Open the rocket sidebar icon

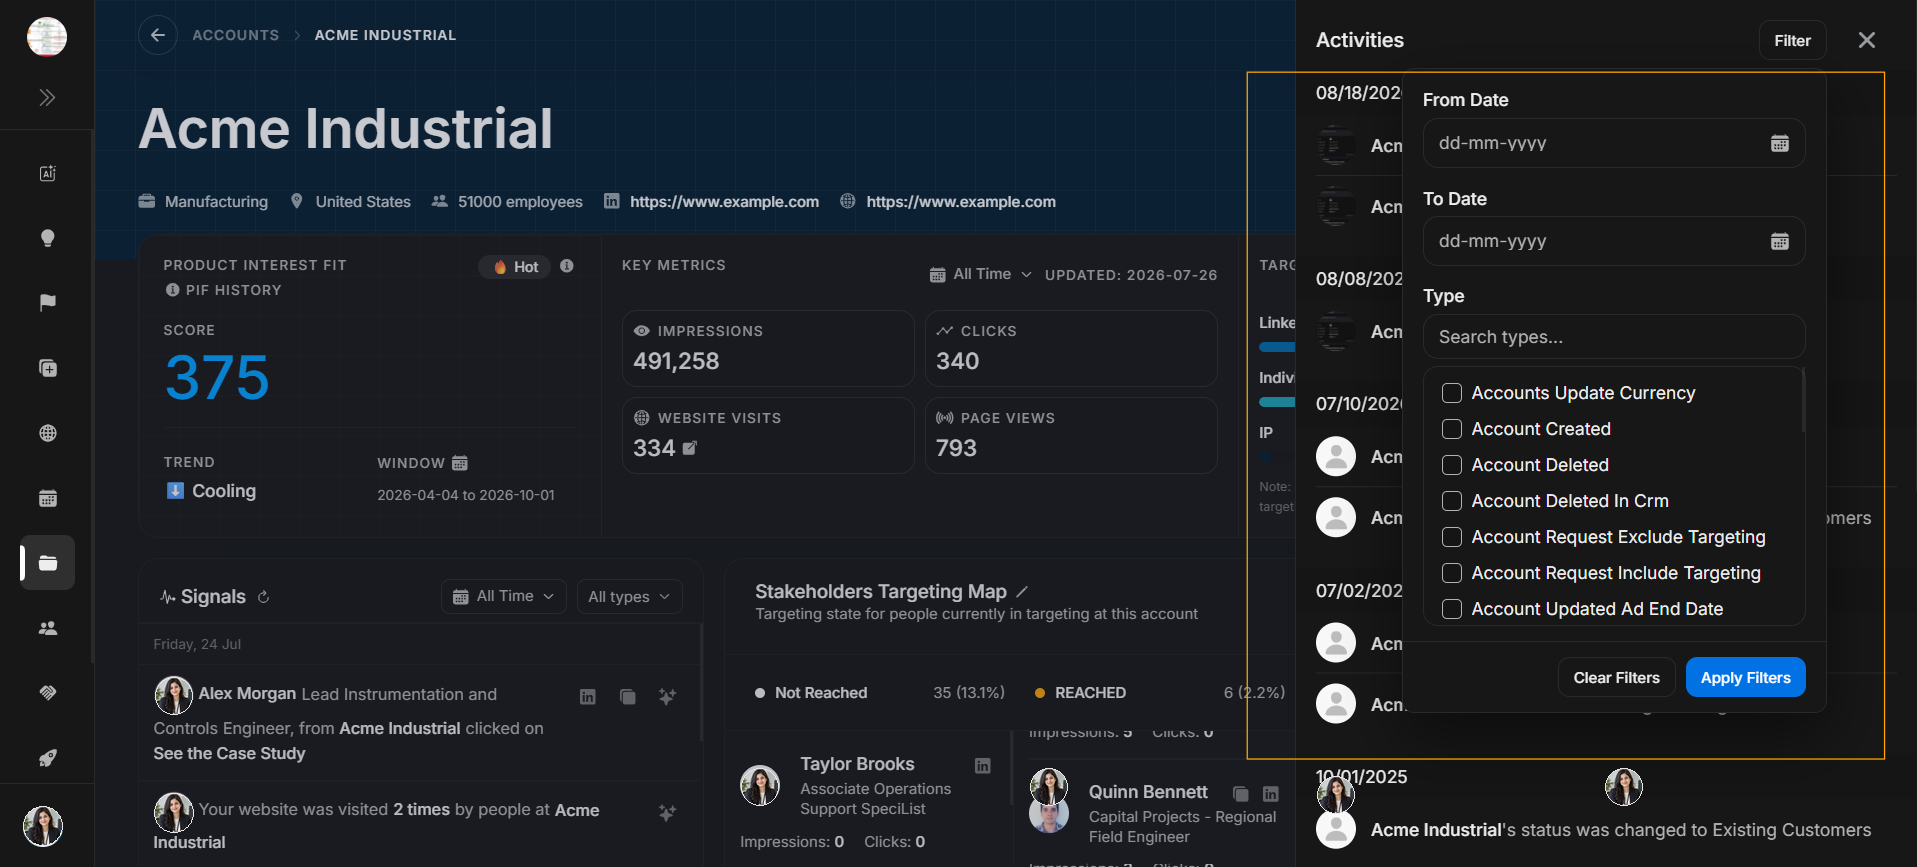point(47,758)
